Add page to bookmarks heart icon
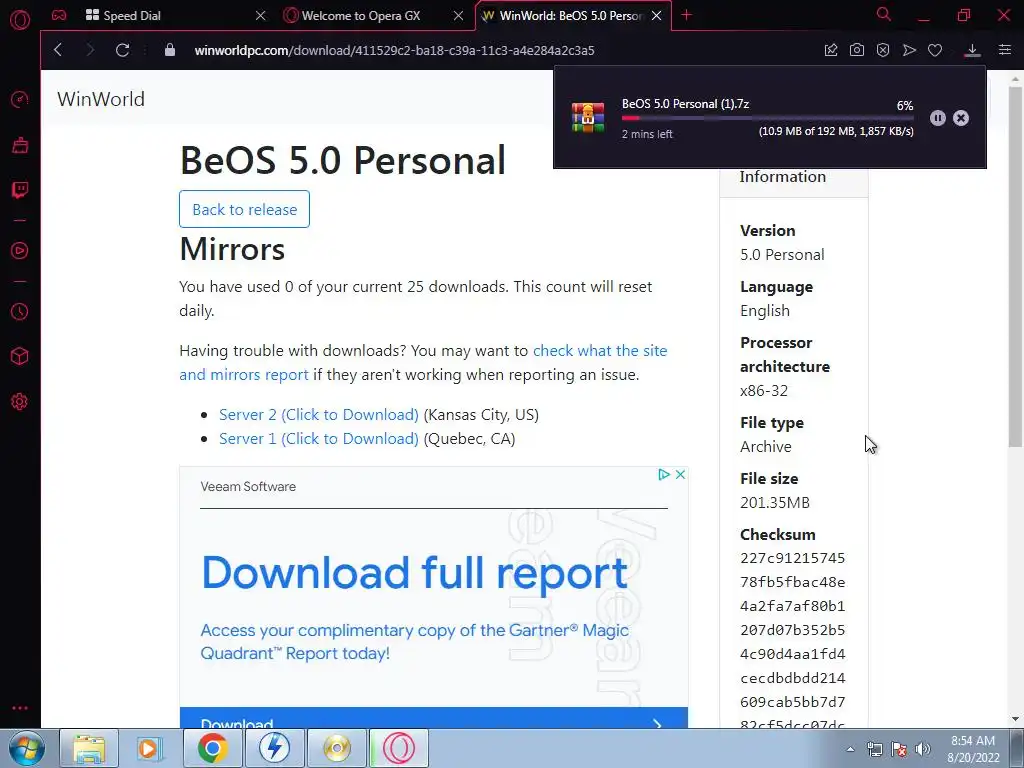This screenshot has height=768, width=1024. pos(935,50)
